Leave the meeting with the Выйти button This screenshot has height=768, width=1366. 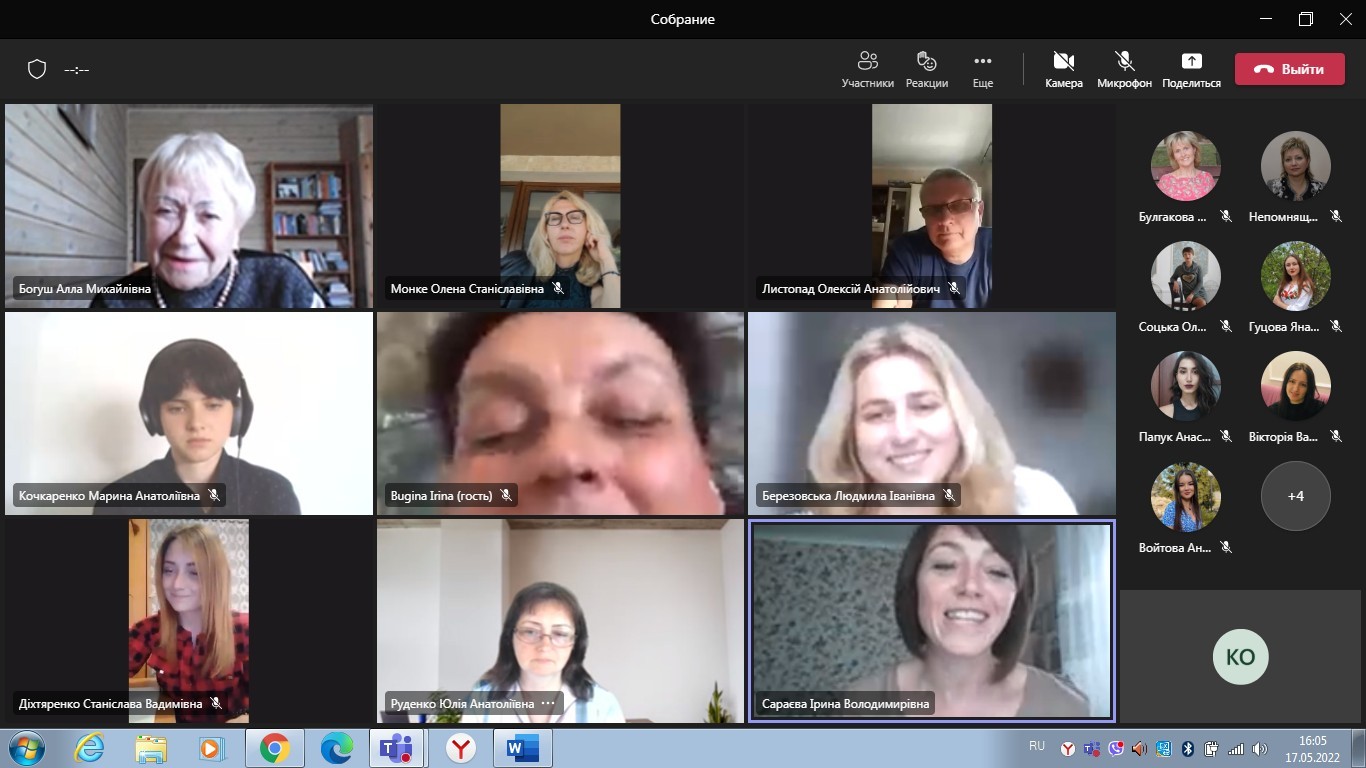coord(1289,69)
